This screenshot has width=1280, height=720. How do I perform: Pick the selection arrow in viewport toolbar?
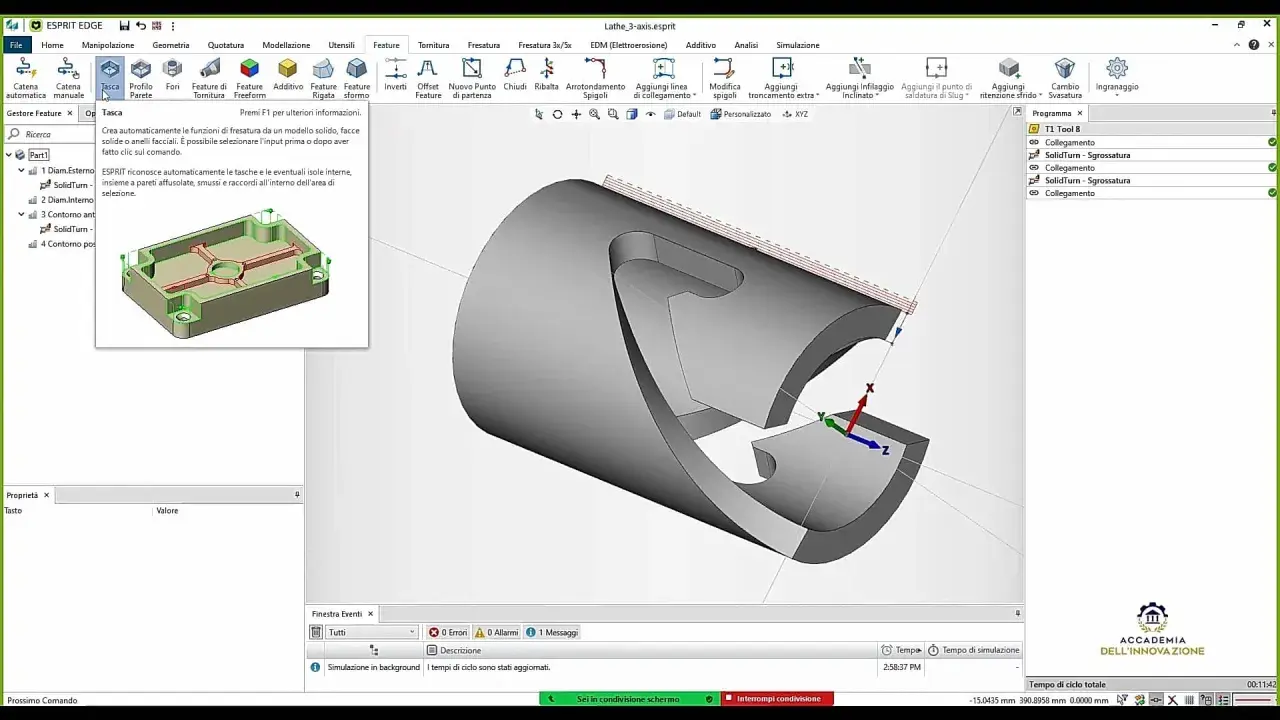(x=539, y=114)
